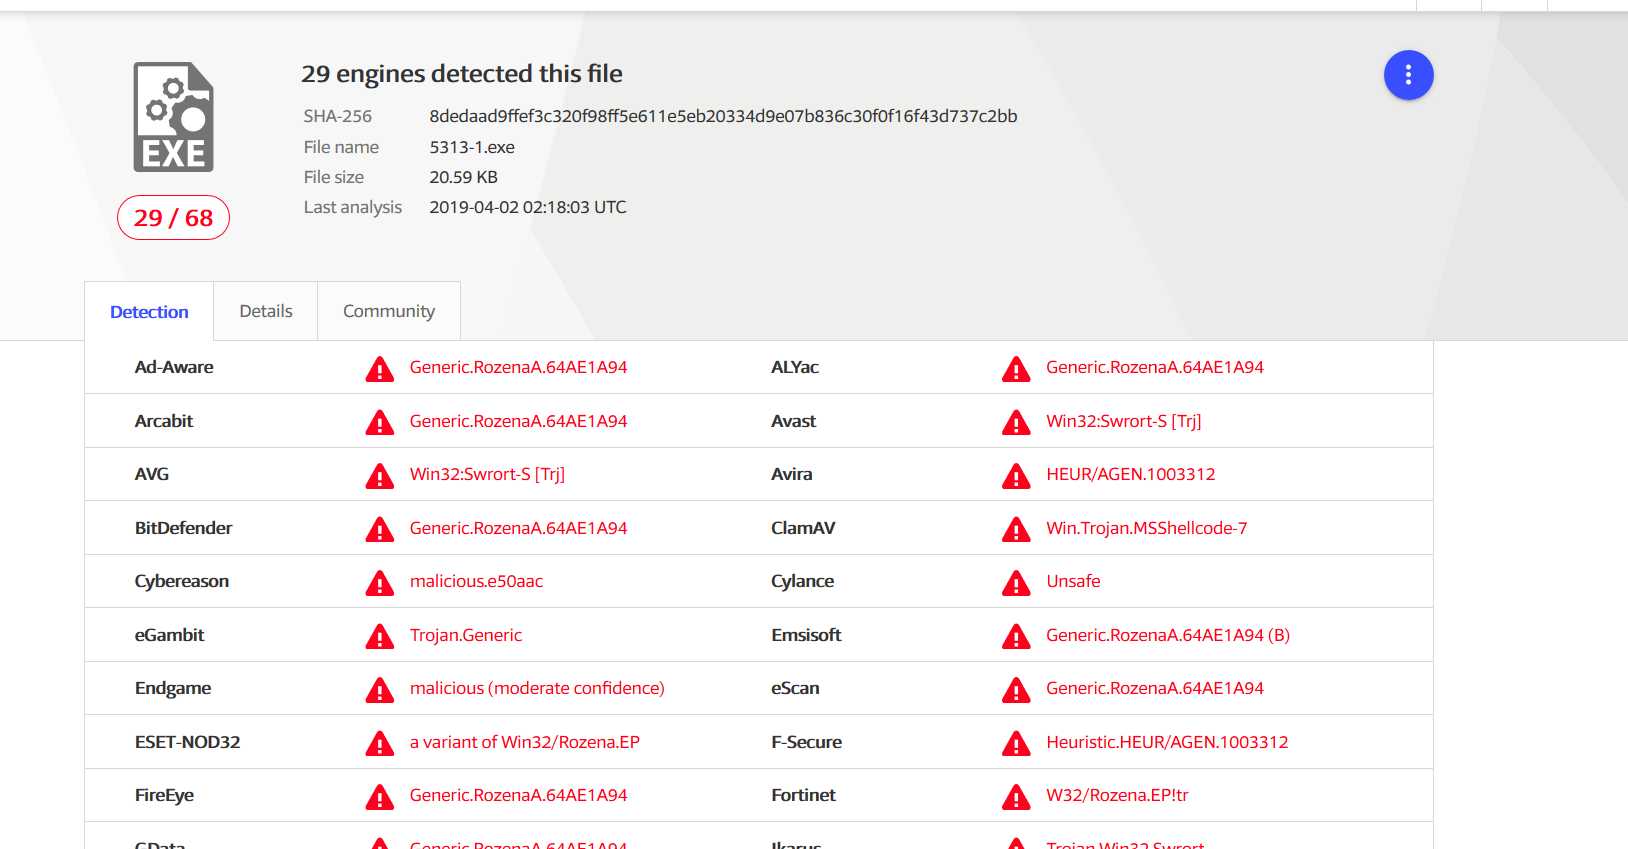1628x849 pixels.
Task: Click the 29 / 68 detection score badge
Action: (x=173, y=218)
